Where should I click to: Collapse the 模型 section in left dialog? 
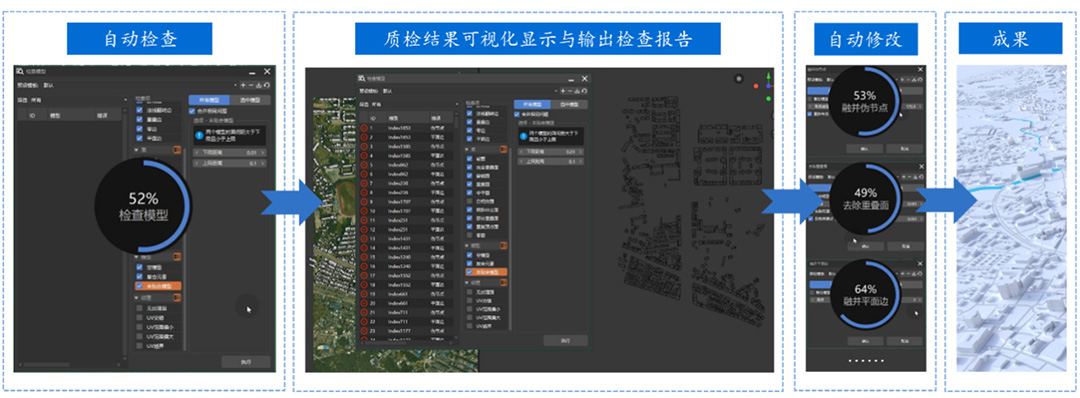click(136, 257)
